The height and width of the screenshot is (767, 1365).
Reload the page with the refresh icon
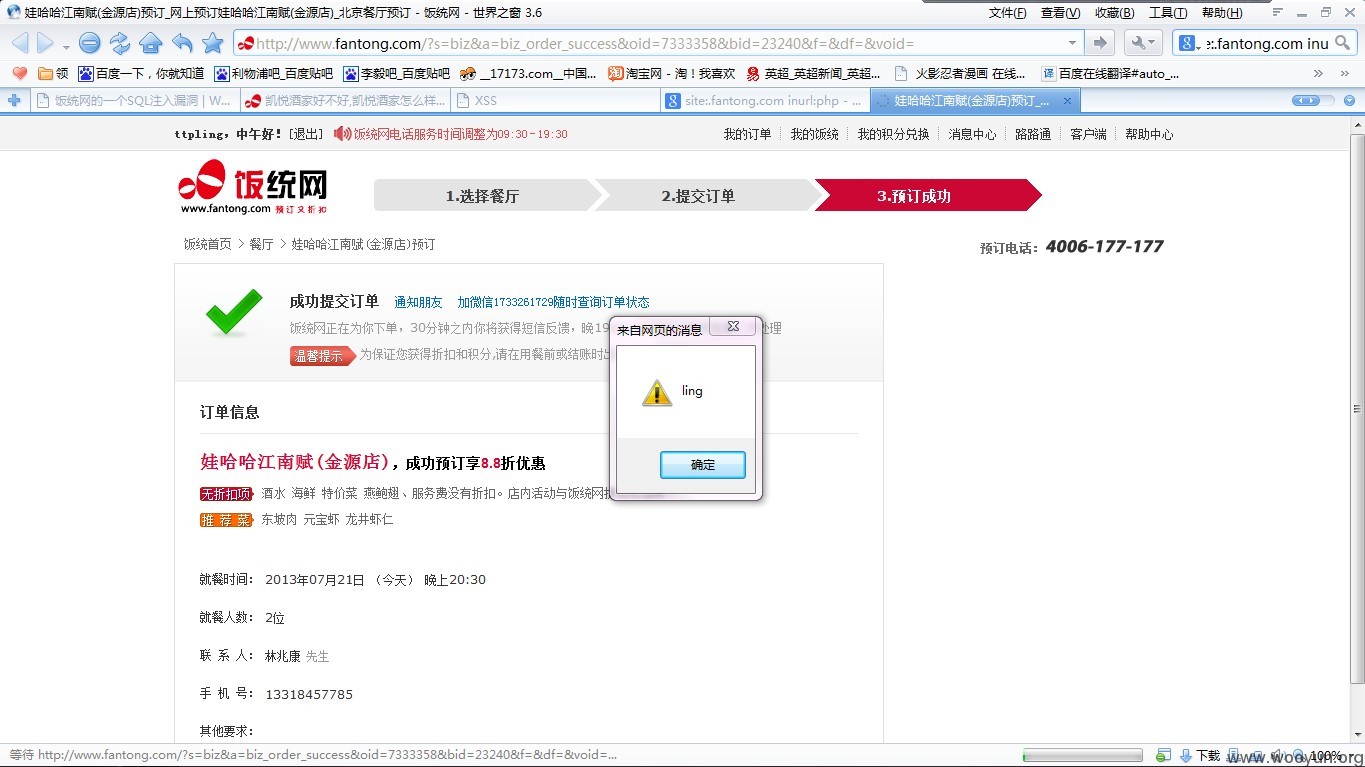tap(120, 43)
